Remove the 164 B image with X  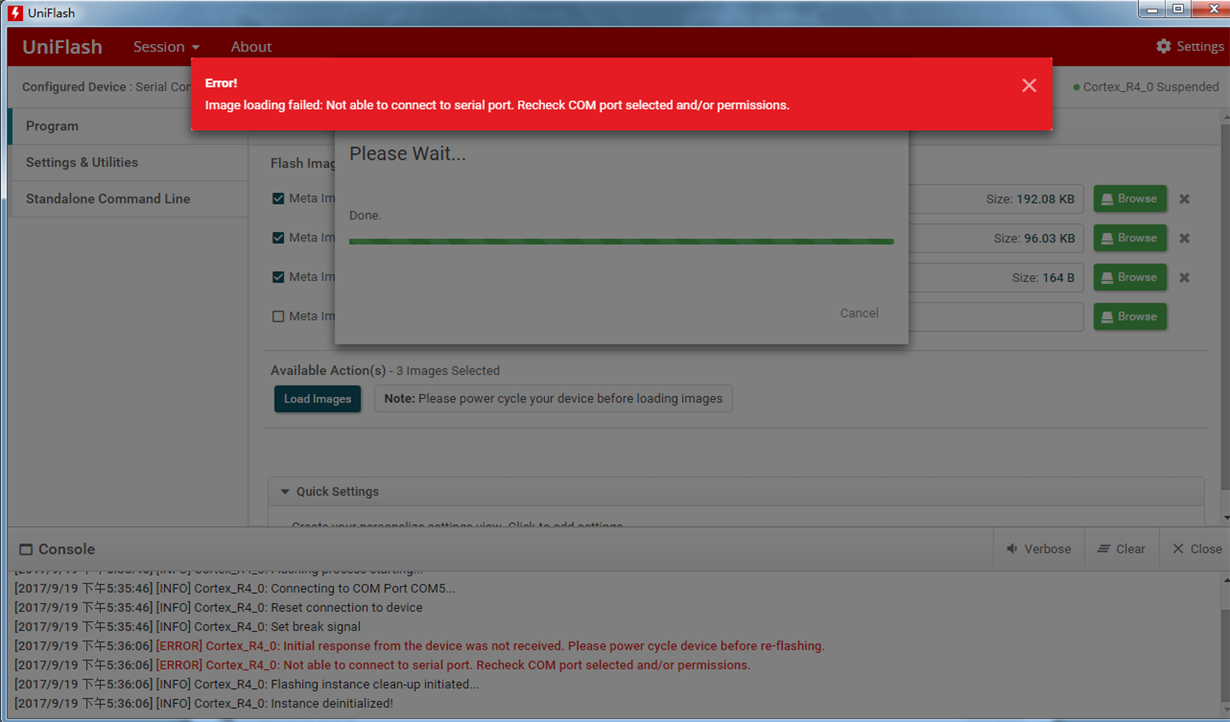tap(1184, 277)
